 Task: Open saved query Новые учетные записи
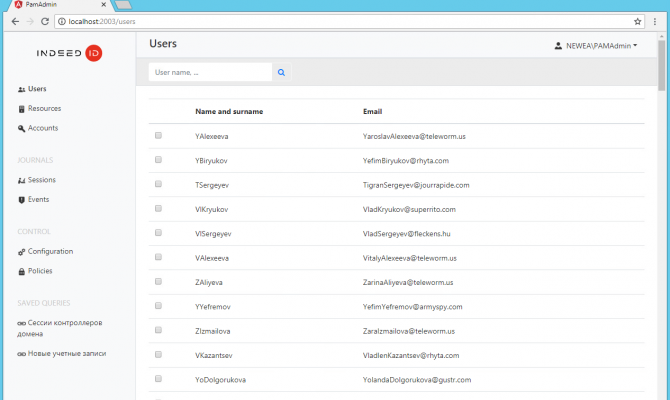pyautogui.click(x=66, y=353)
